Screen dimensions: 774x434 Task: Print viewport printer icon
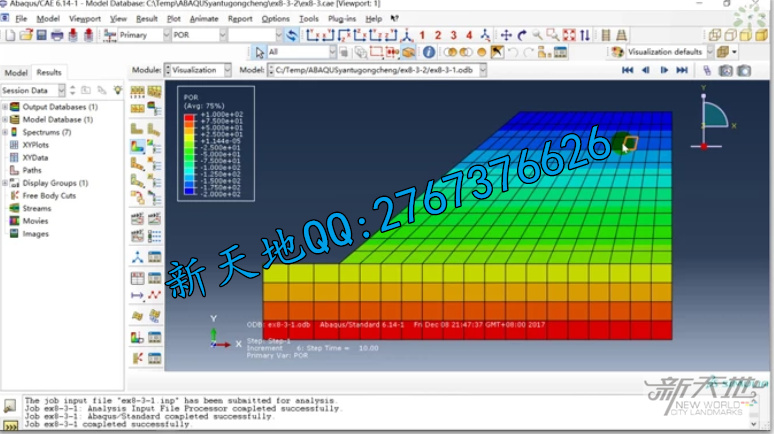[57, 35]
